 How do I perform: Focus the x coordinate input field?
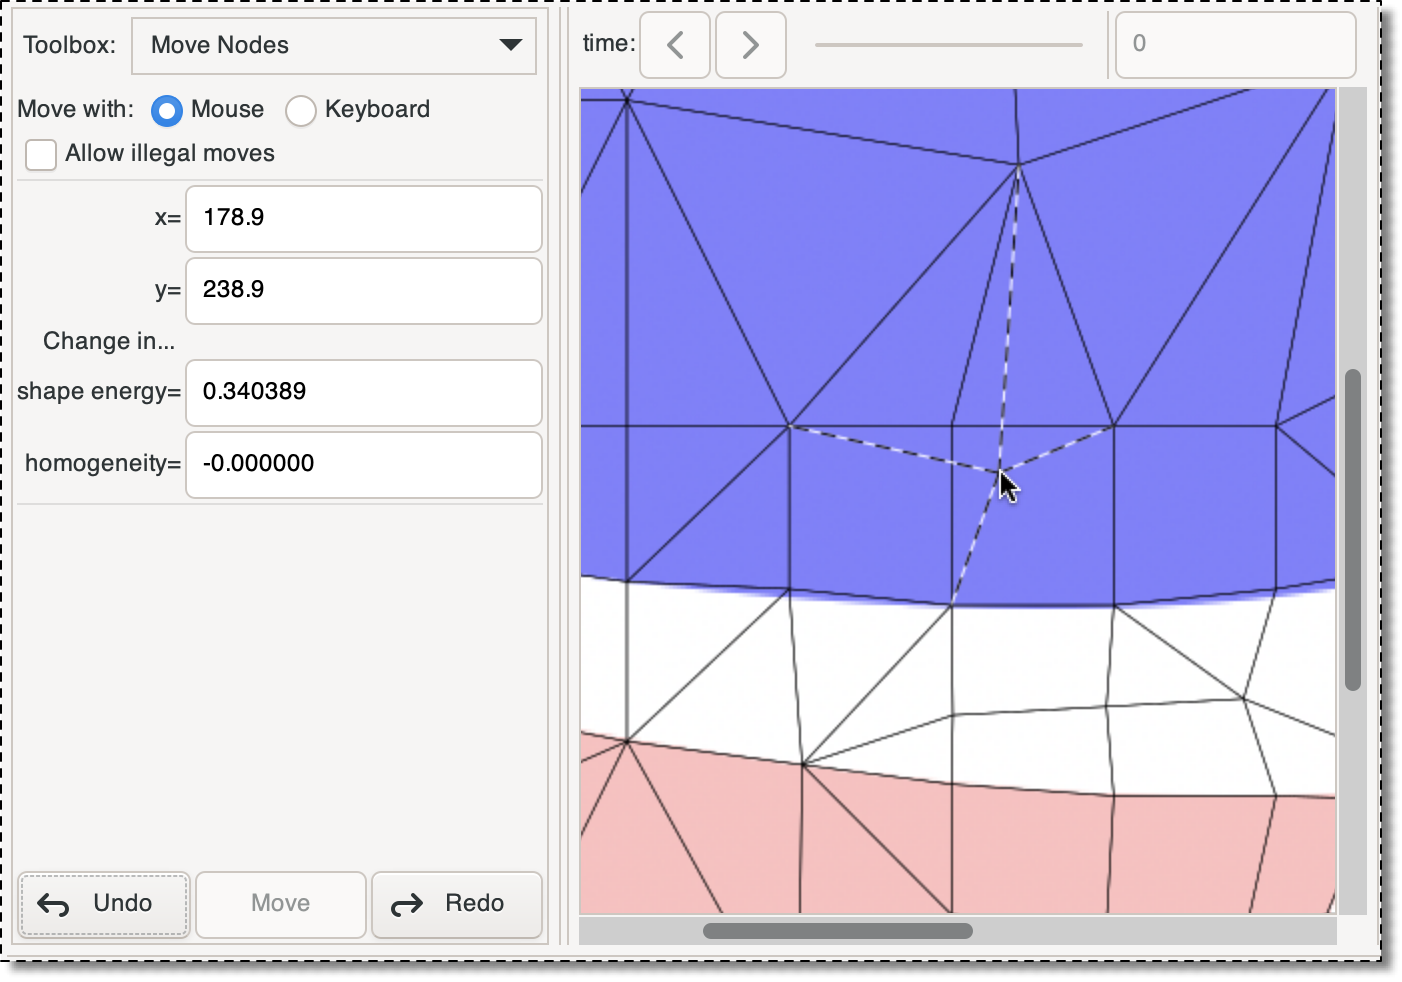tap(364, 218)
